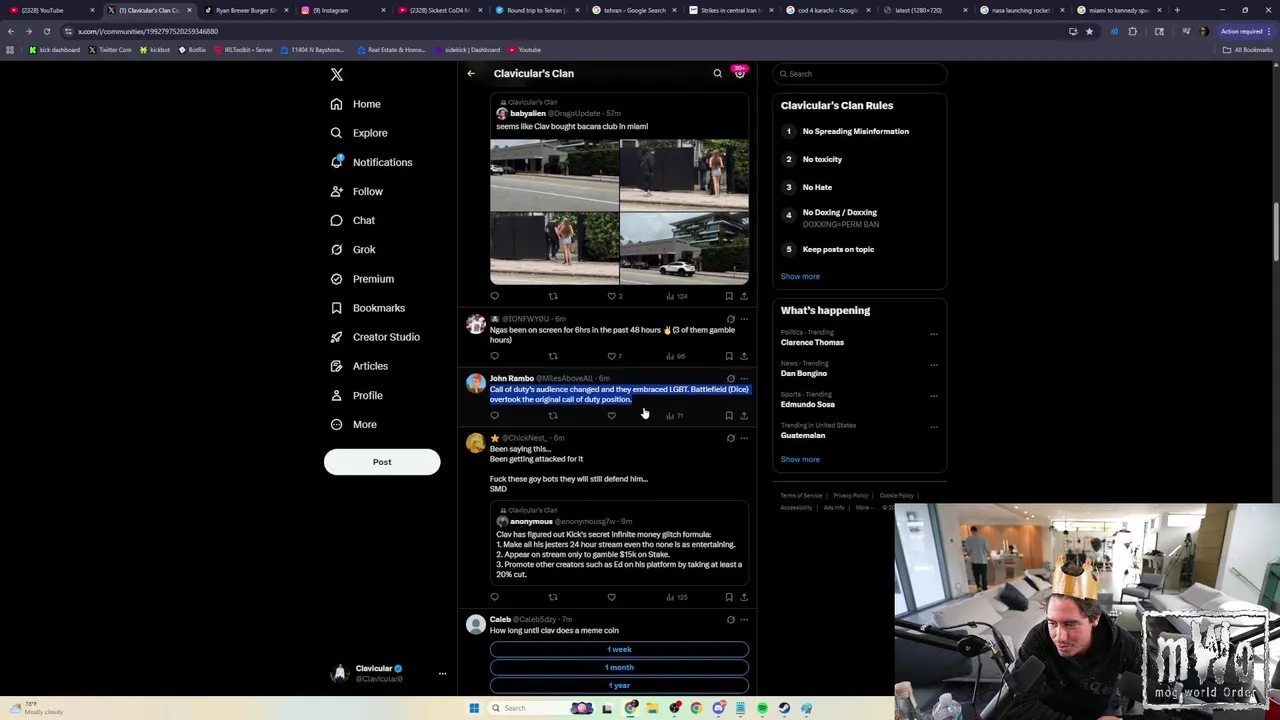The width and height of the screenshot is (1280, 720).
Task: Like John Rambo's Call of Duty post
Action: click(x=612, y=416)
